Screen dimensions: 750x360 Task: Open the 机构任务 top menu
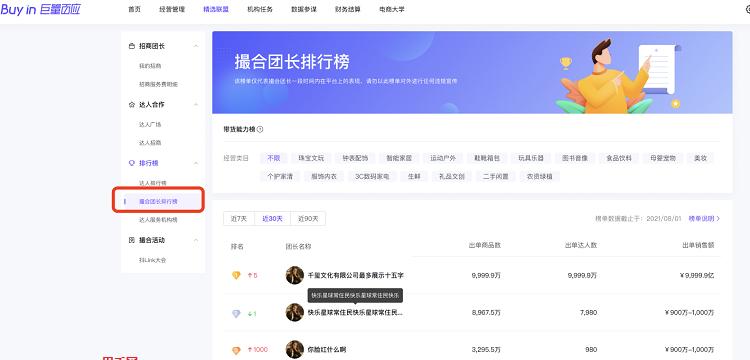point(260,9)
